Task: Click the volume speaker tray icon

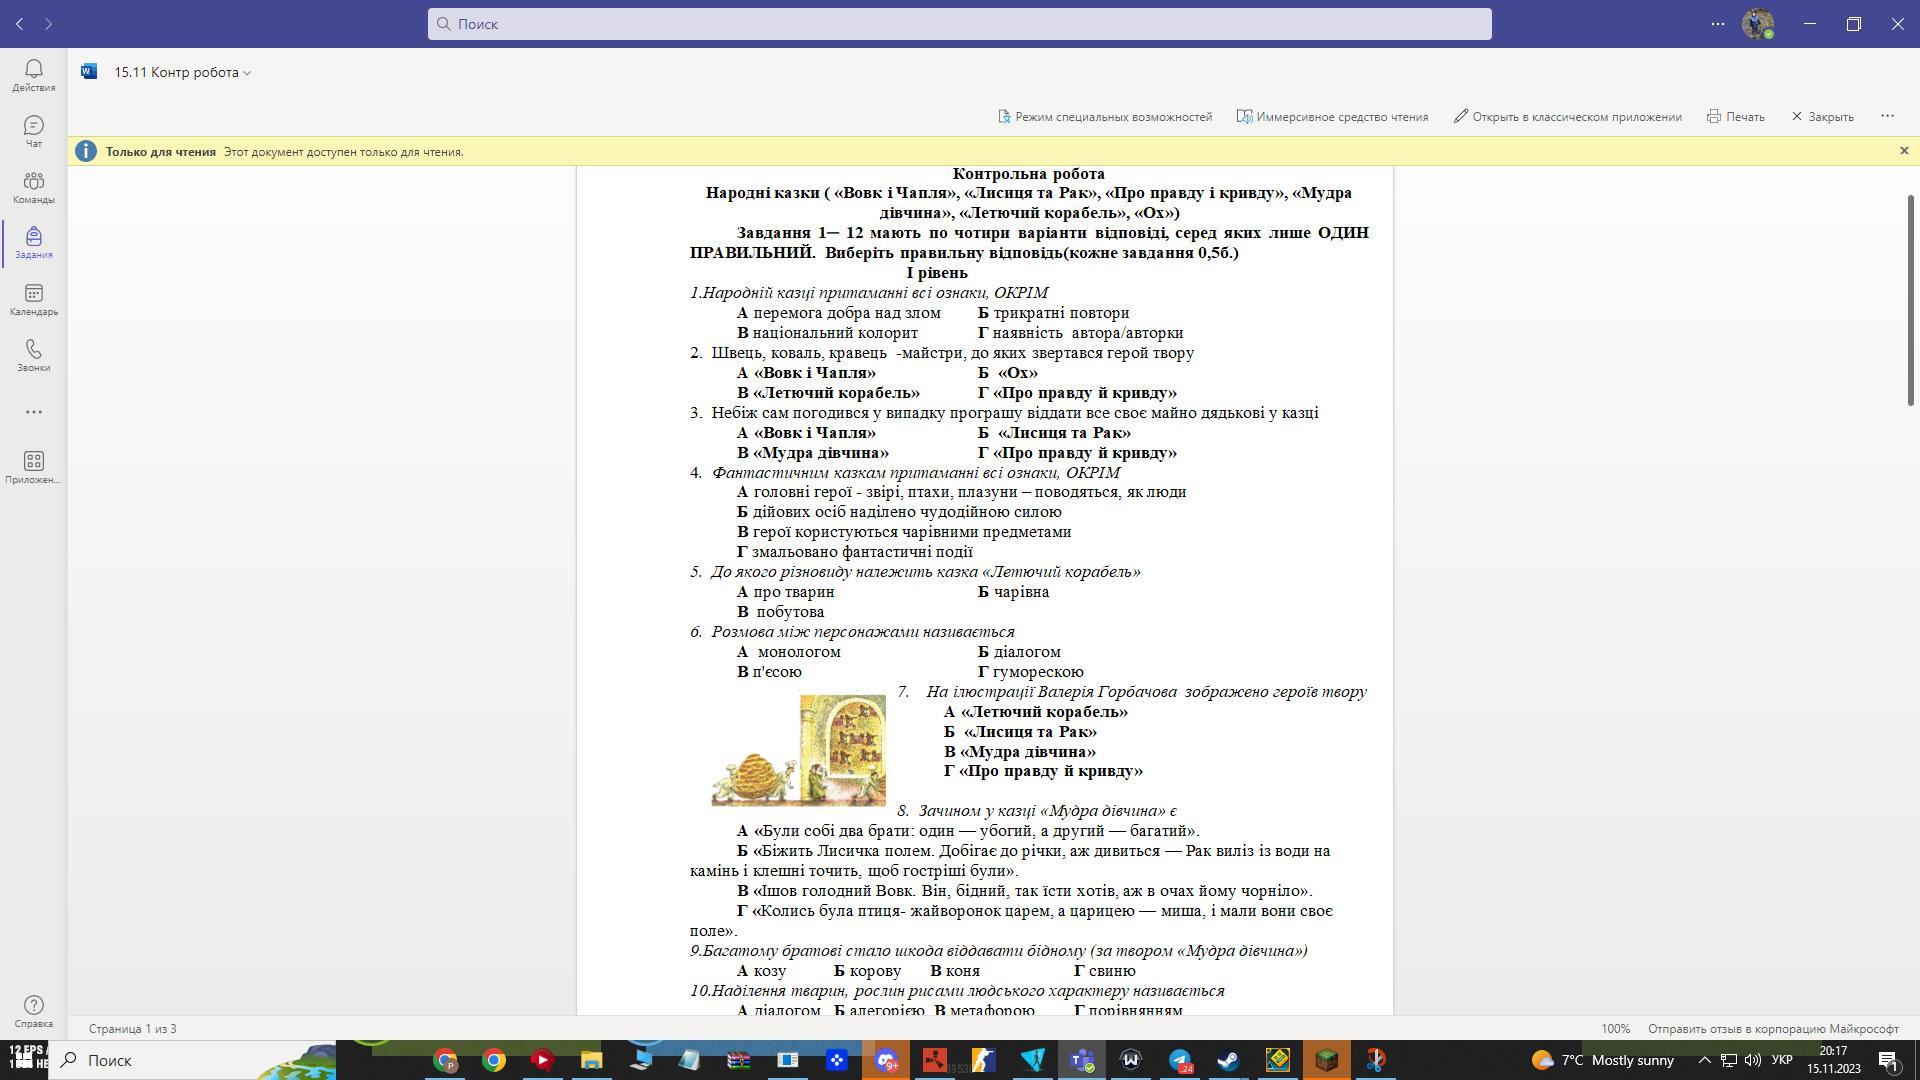Action: (x=1753, y=1060)
